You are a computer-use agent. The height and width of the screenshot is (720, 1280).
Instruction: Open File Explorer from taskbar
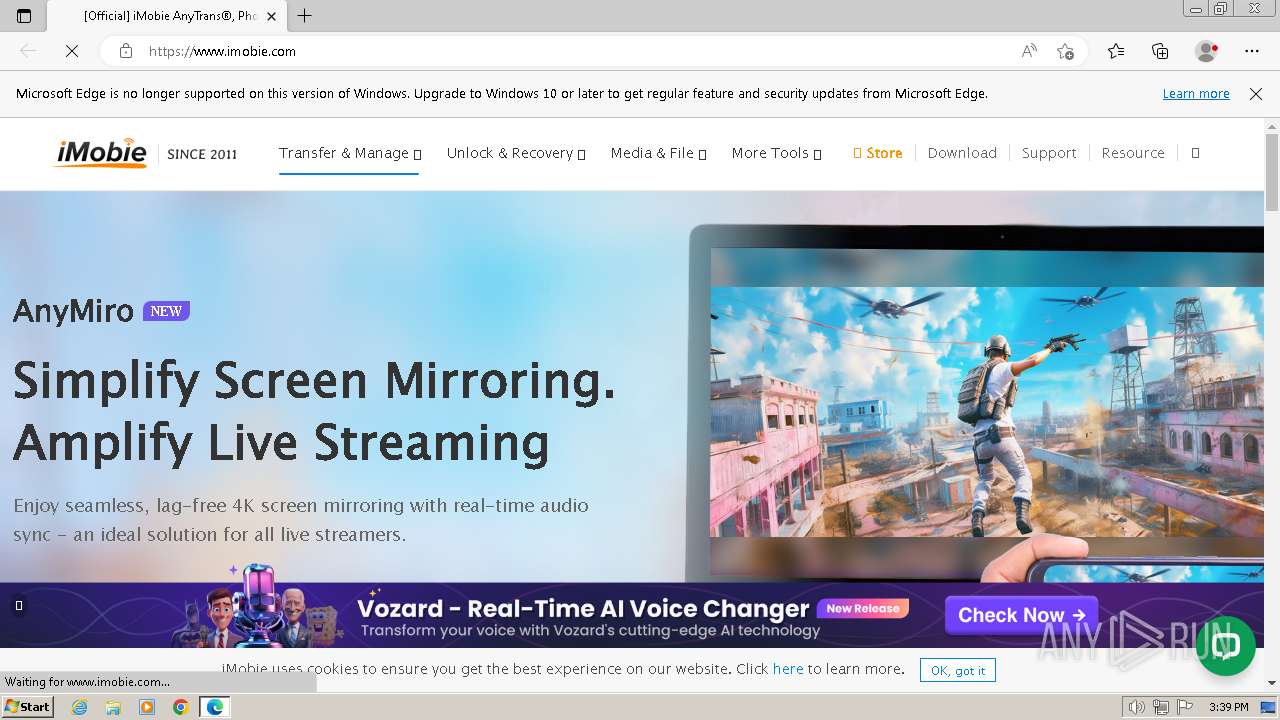point(113,707)
